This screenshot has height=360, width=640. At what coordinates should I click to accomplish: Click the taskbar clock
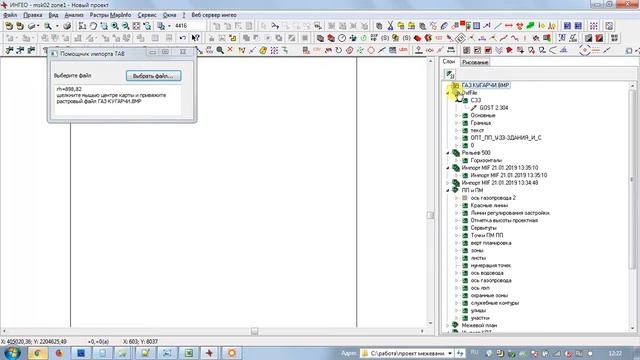[615, 353]
